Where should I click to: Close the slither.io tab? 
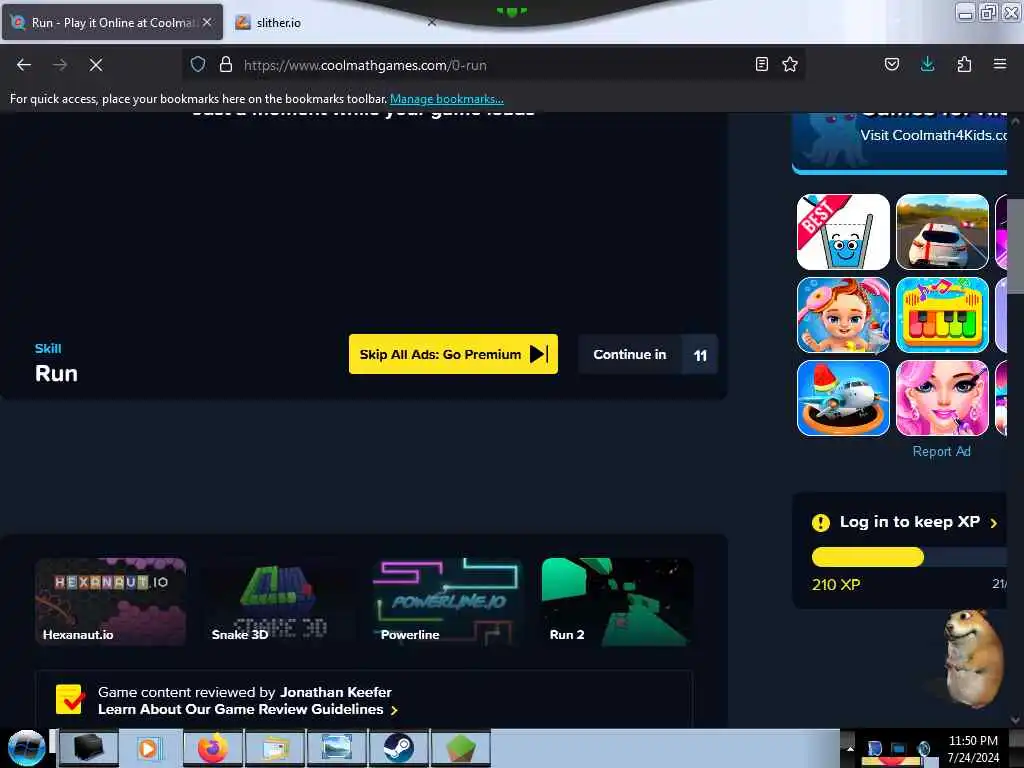(432, 22)
